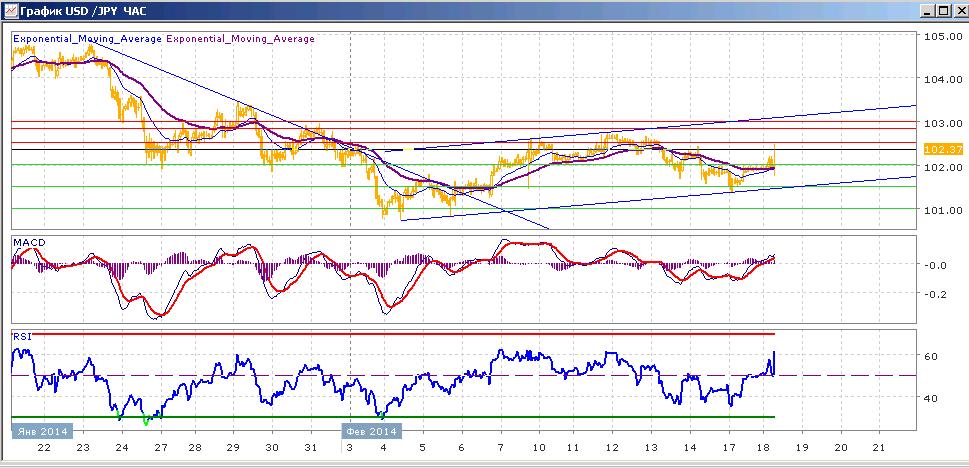Minimize the USD/JPY chart window
The width and height of the screenshot is (969, 468).
[927, 11]
